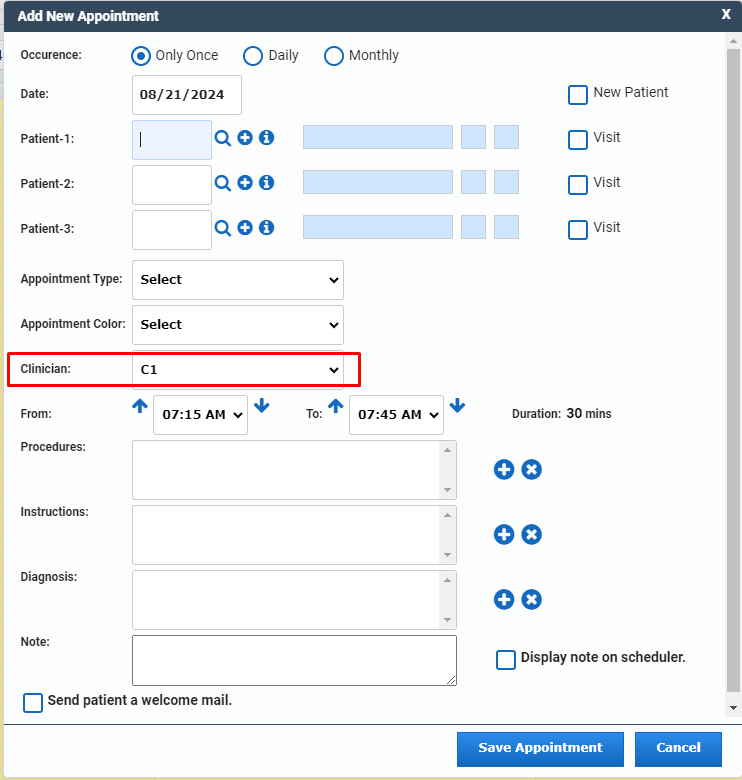
Task: Select the Monthly occurrence option
Action: [333, 56]
